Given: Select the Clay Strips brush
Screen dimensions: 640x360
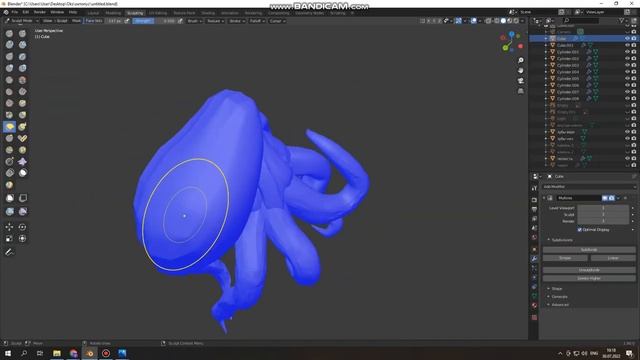Looking at the screenshot, I should [x=22, y=44].
